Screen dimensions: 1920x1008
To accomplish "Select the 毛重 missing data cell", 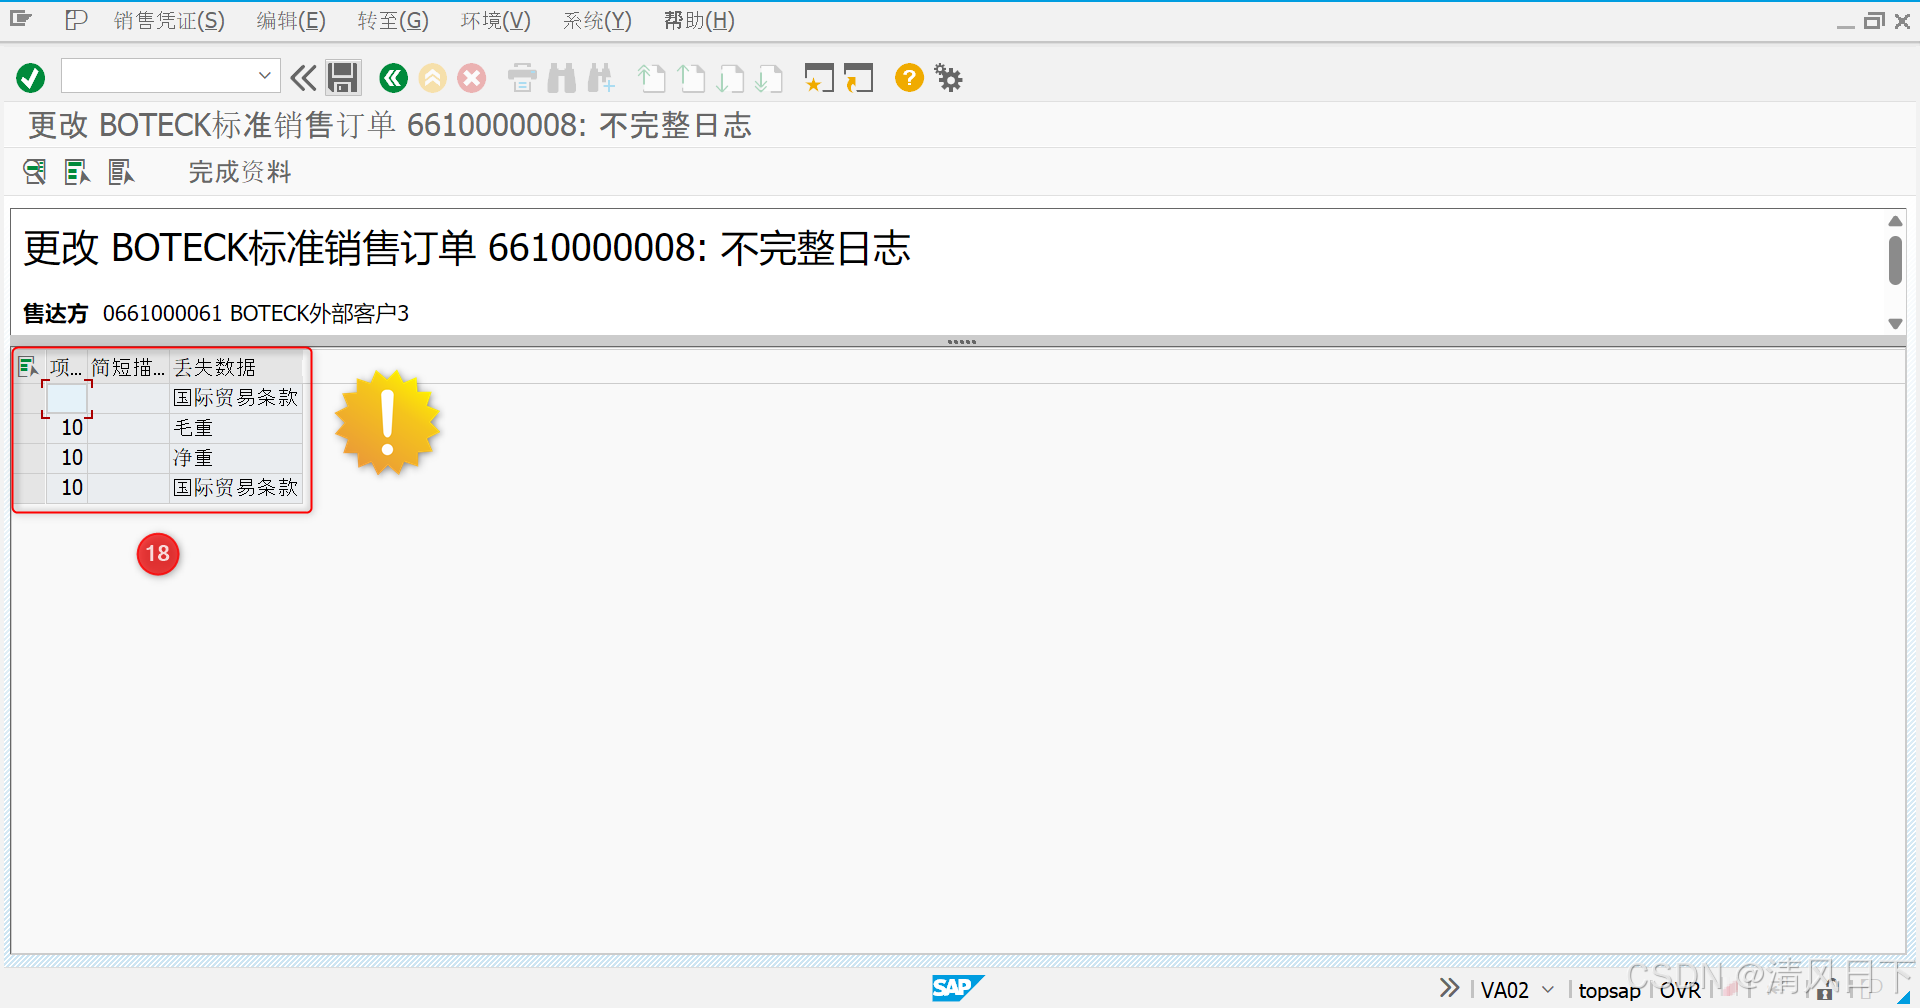I will click(x=236, y=427).
